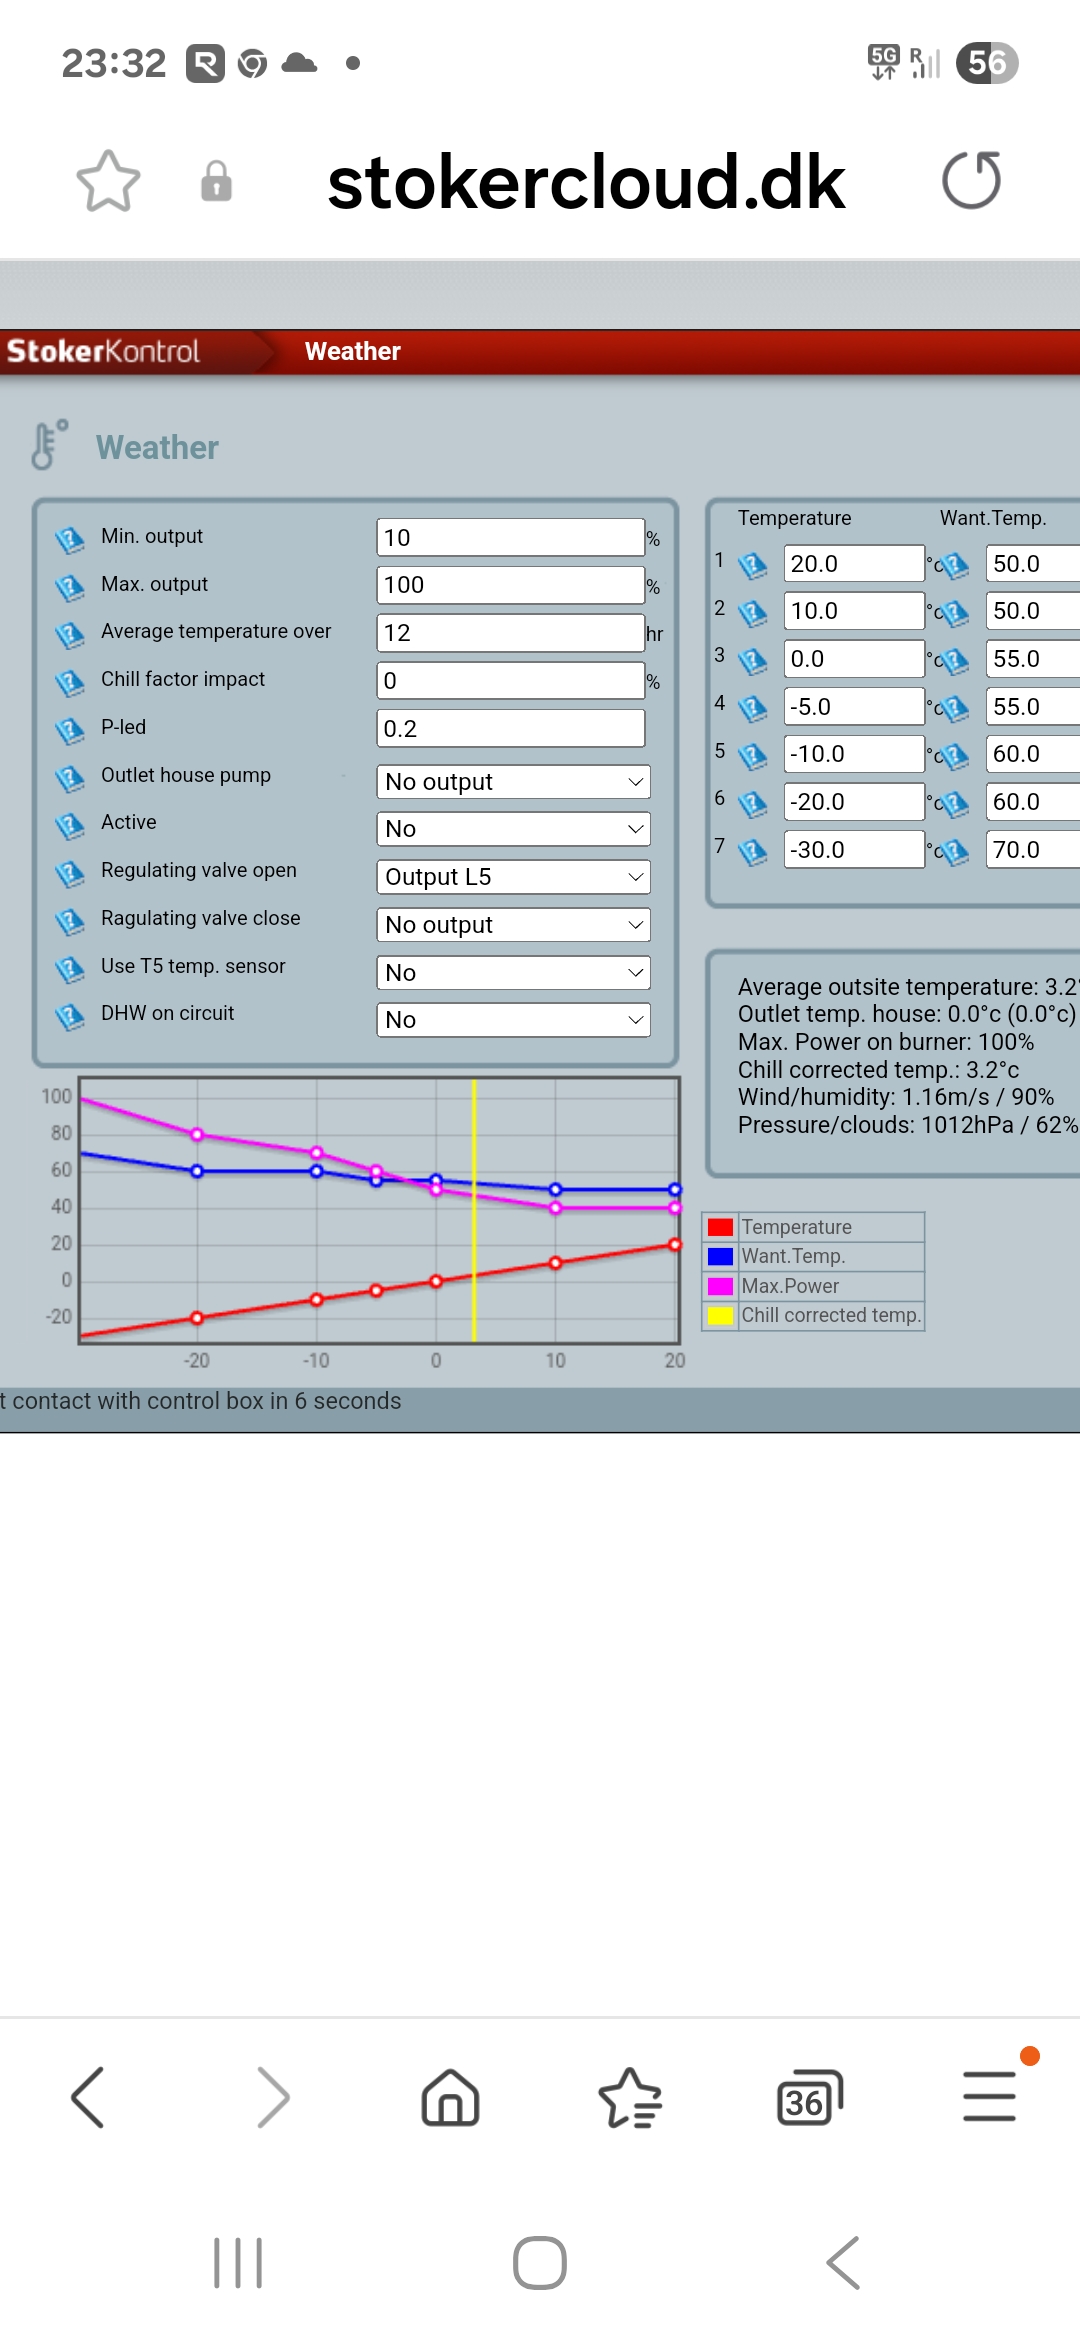Tap the stokercloud.dk address bar
Viewport: 1080px width, 2340px height.
[x=586, y=182]
